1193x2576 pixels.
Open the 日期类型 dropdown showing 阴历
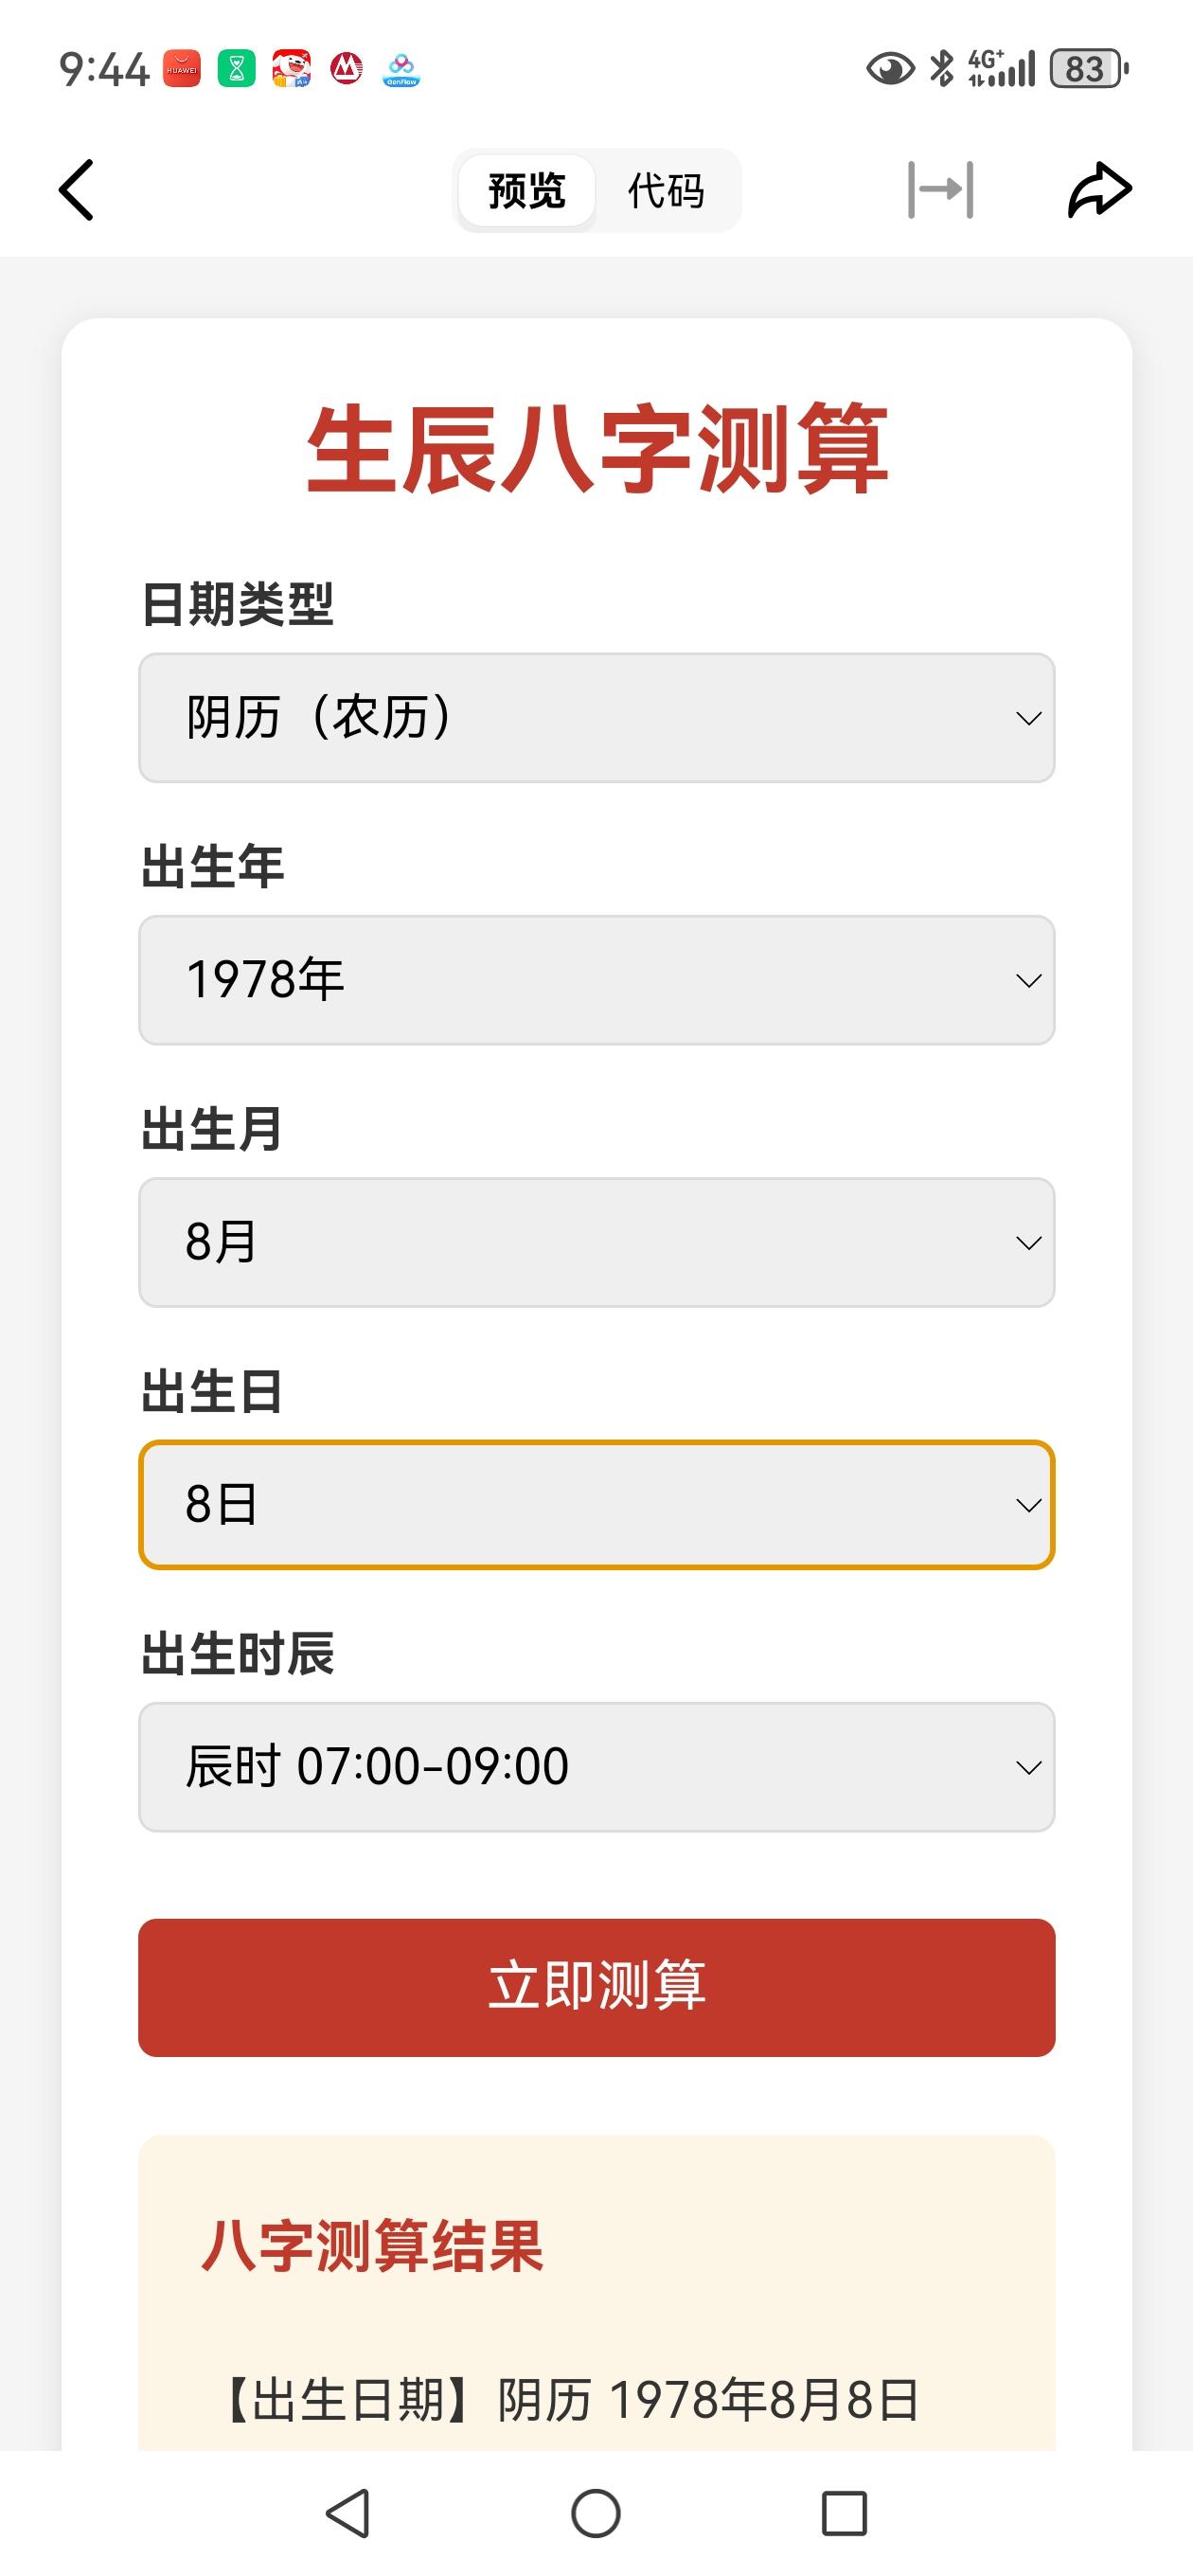[x=597, y=718]
